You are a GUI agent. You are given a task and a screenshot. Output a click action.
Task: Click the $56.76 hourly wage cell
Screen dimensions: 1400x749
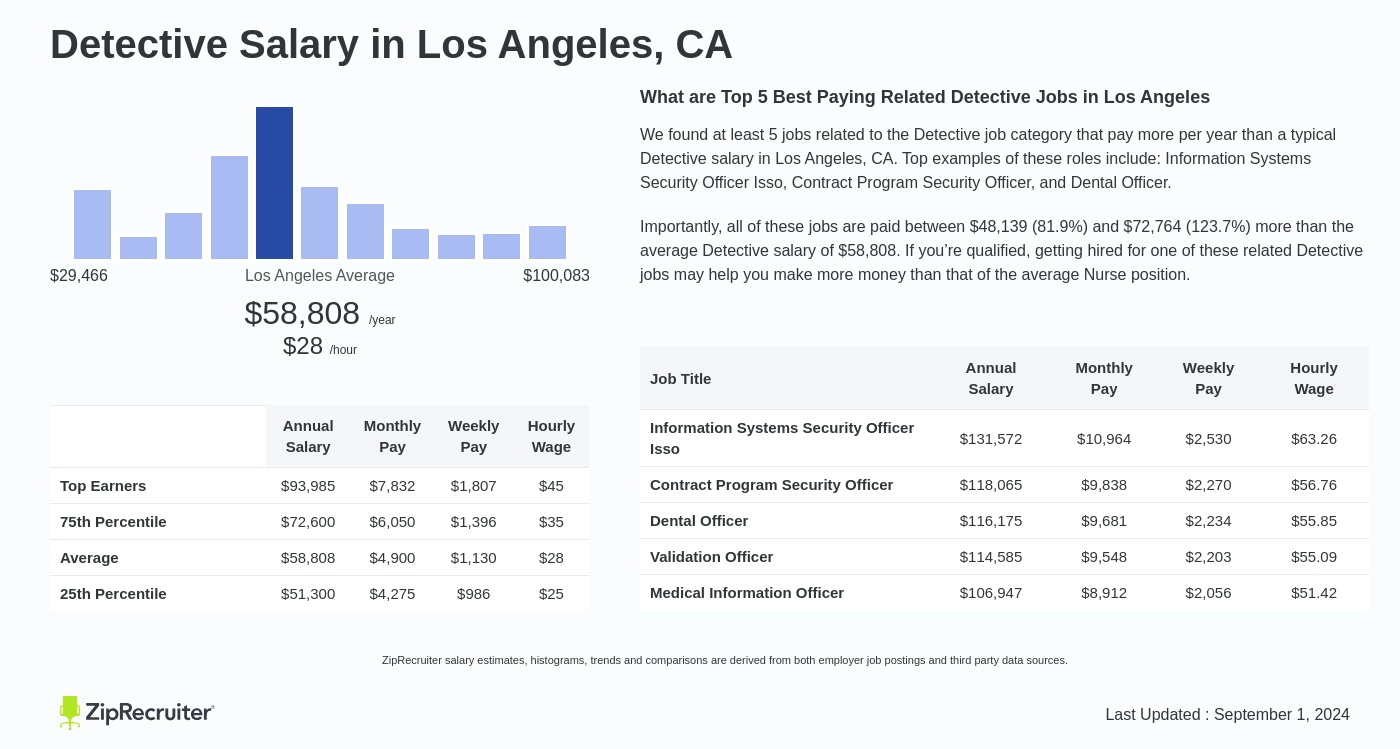pyautogui.click(x=1314, y=485)
